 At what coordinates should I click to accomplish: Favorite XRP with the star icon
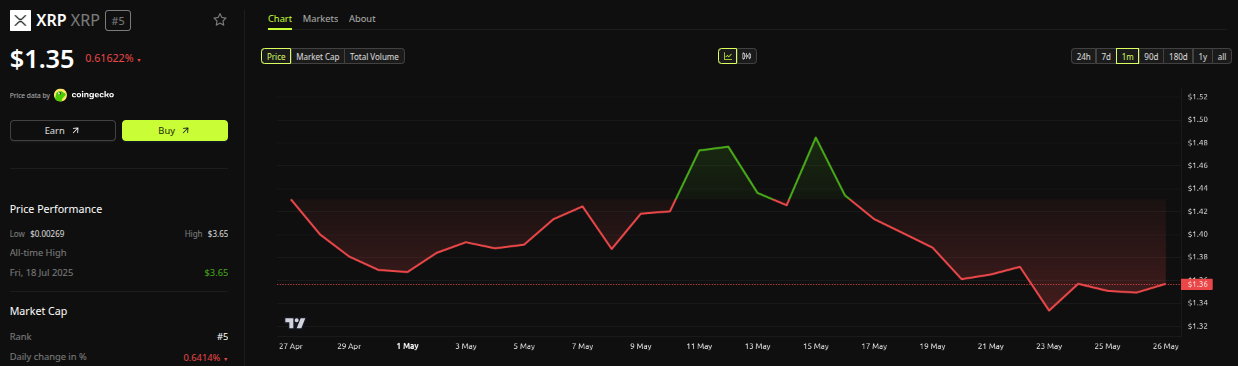[220, 20]
